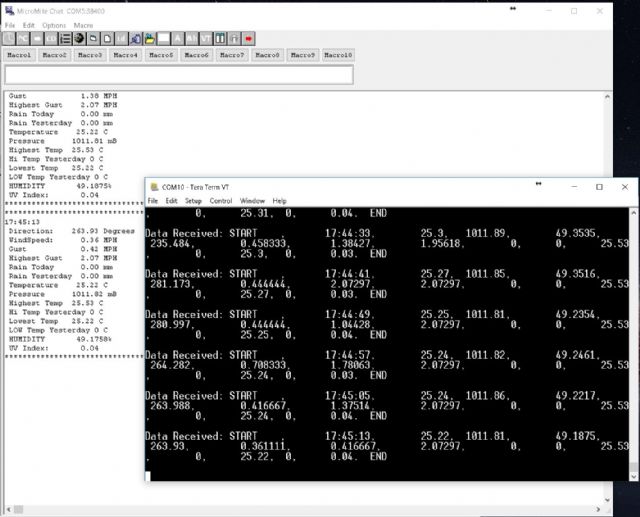Click the dark globe toolbar icon
The height and width of the screenshot is (517, 640).
79,38
